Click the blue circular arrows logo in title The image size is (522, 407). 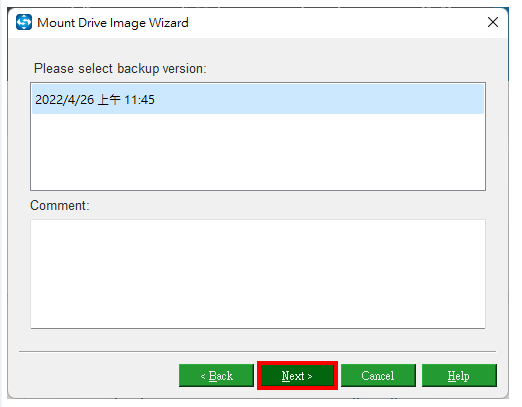click(24, 22)
